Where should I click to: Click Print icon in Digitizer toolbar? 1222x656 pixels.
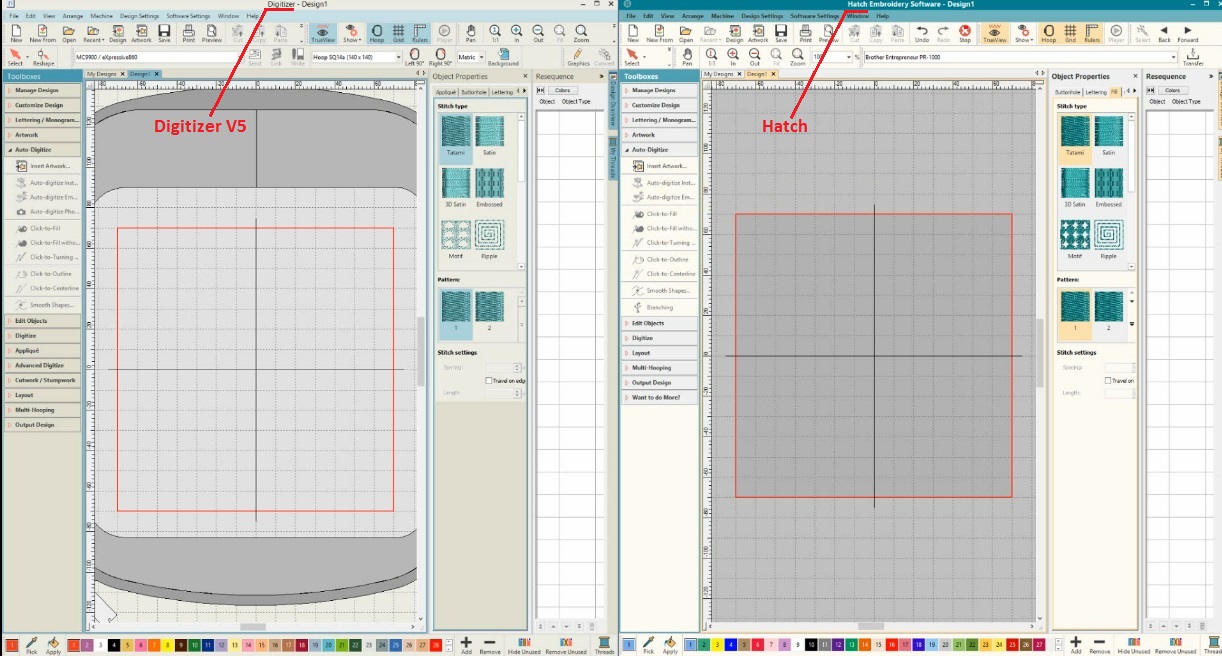pos(188,33)
